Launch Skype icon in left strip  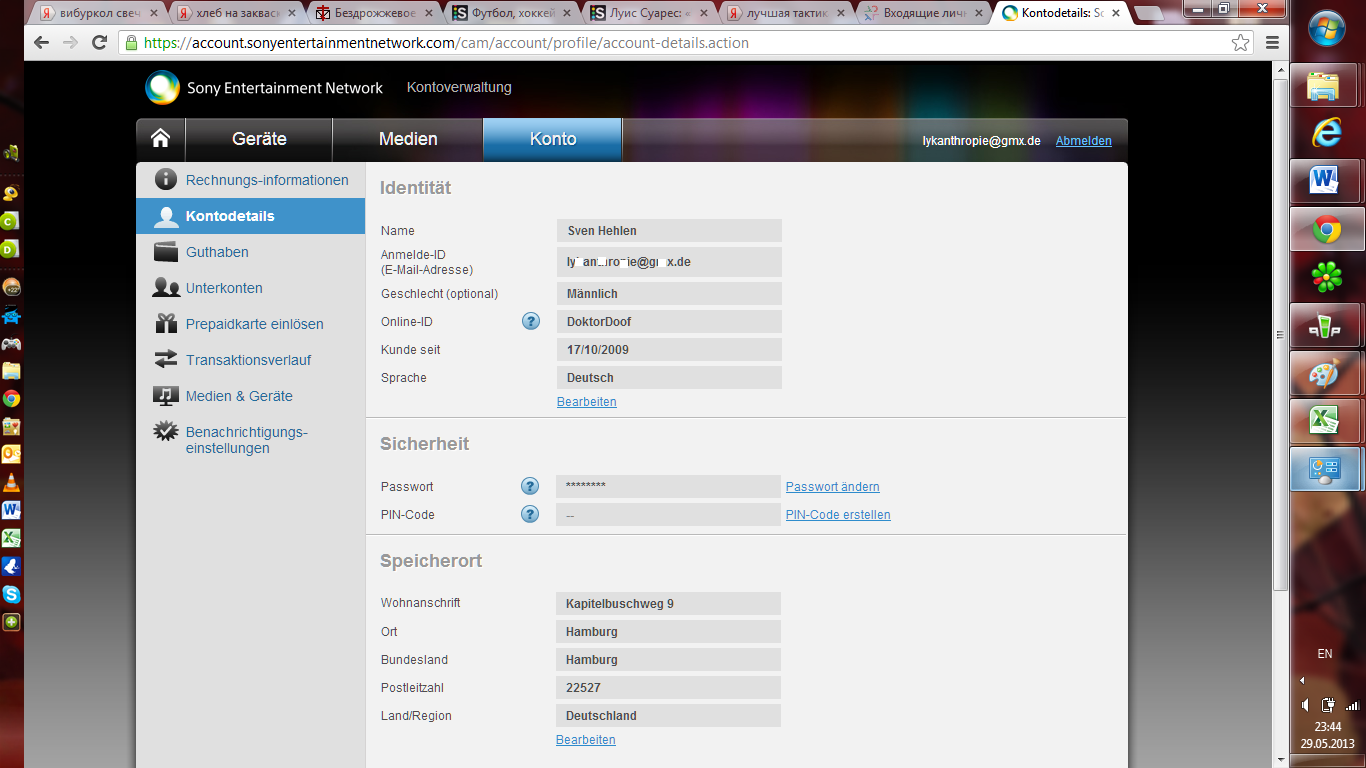(x=11, y=594)
